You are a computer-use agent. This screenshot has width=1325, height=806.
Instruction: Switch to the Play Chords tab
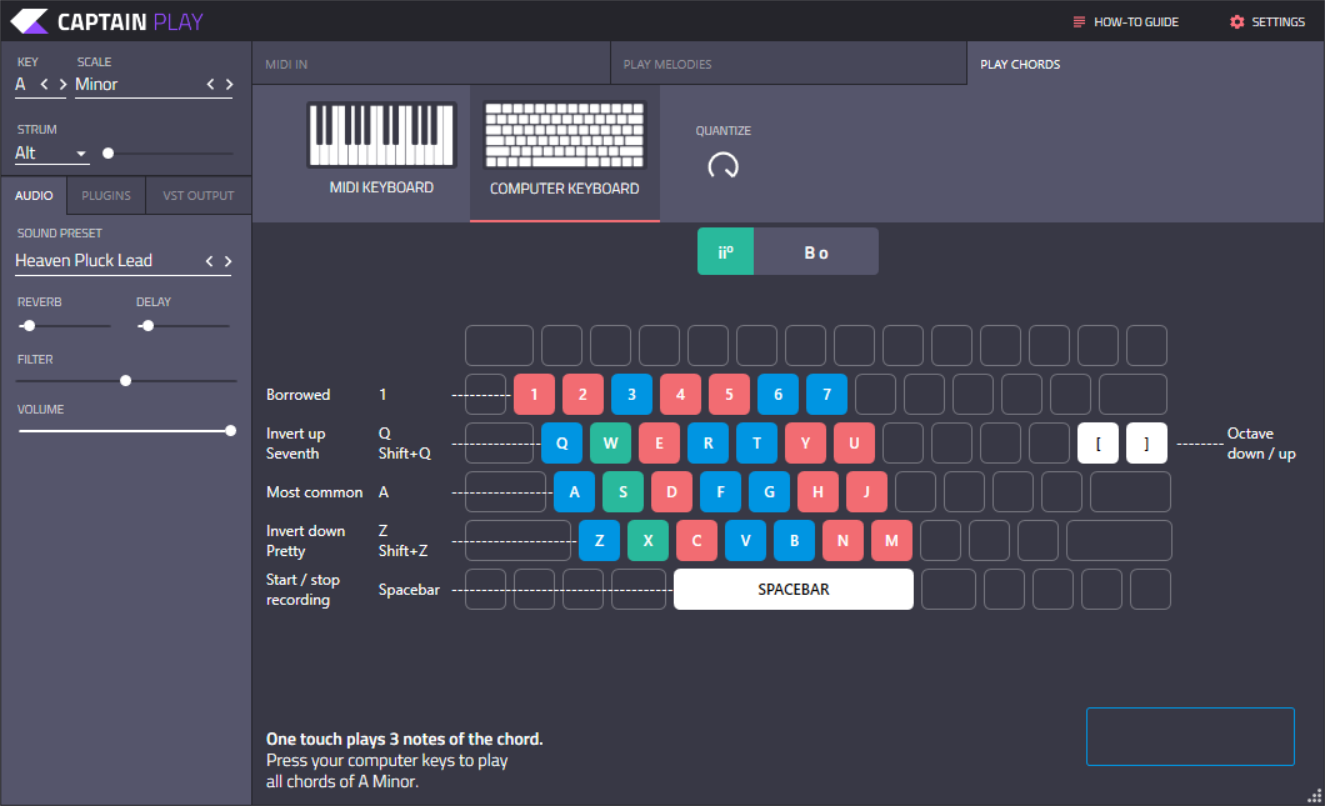(x=1145, y=64)
